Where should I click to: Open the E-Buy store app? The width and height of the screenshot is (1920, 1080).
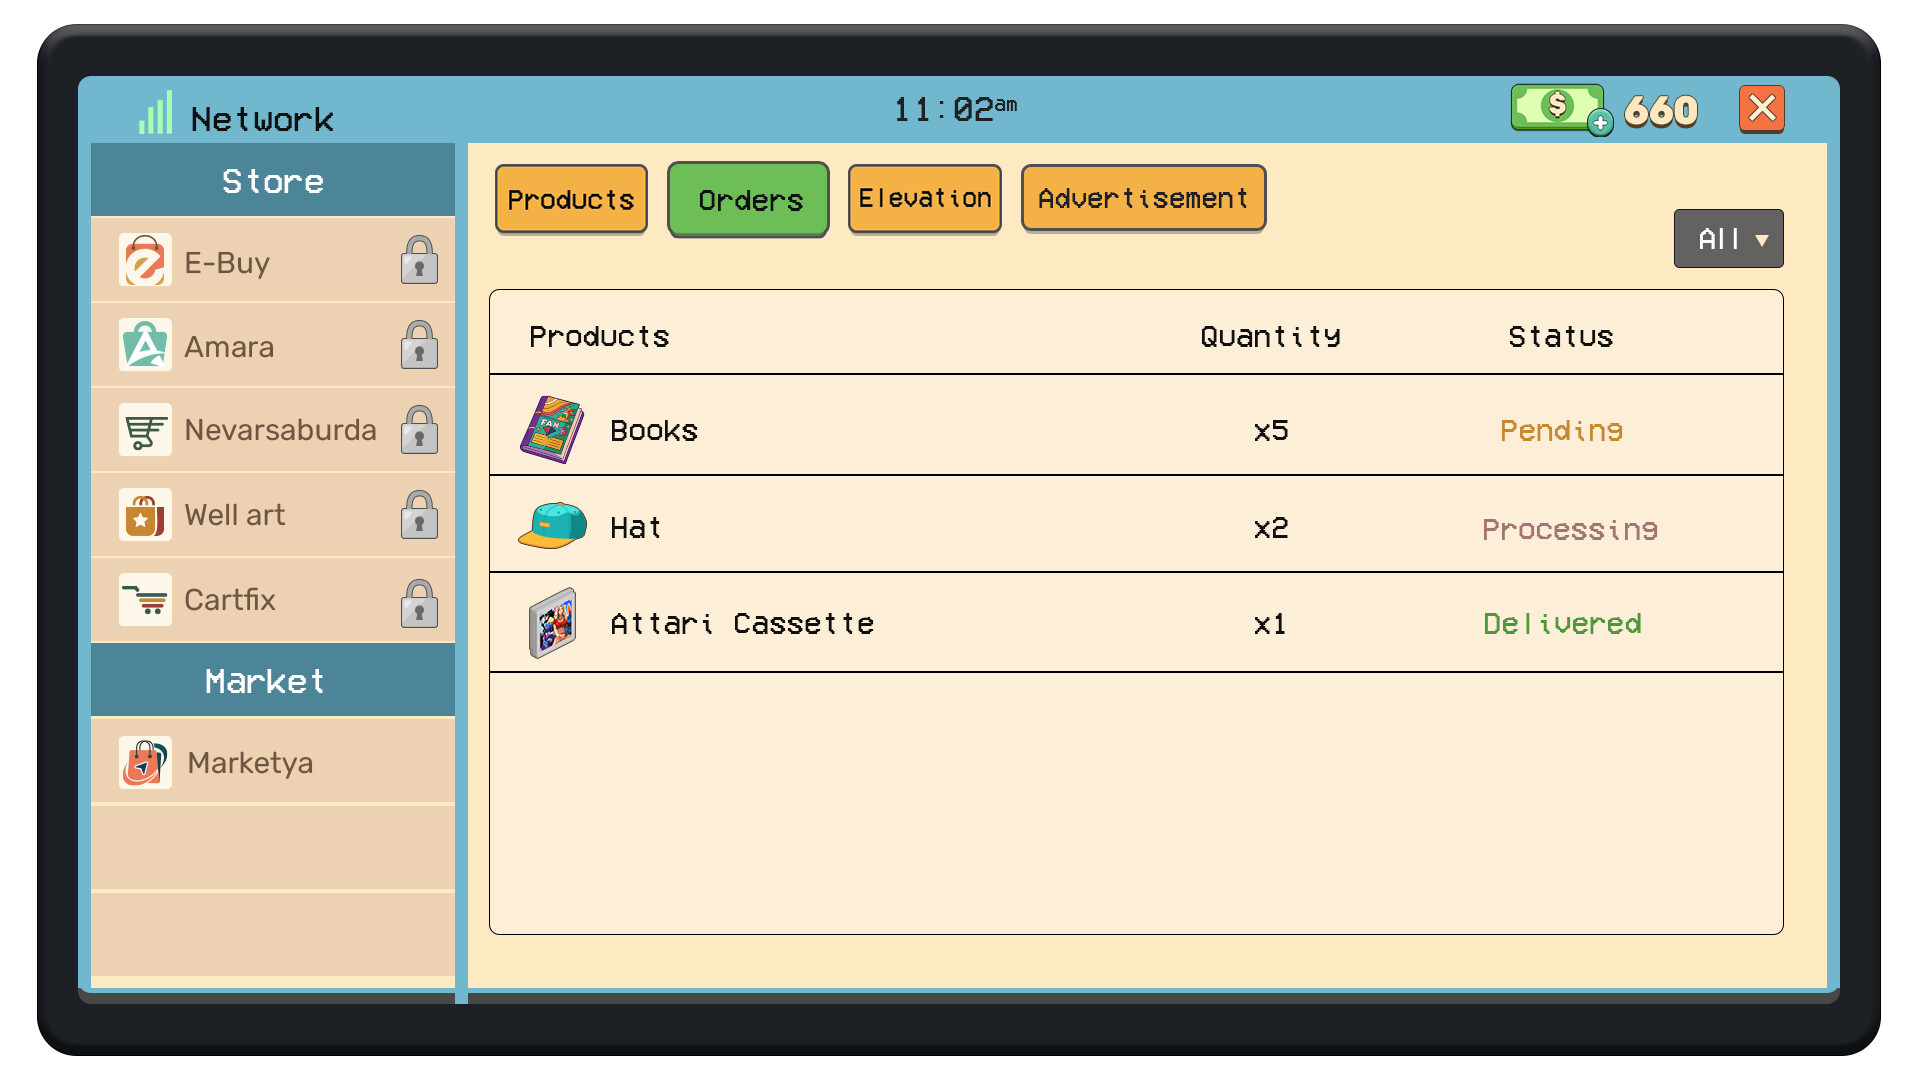[x=145, y=260]
